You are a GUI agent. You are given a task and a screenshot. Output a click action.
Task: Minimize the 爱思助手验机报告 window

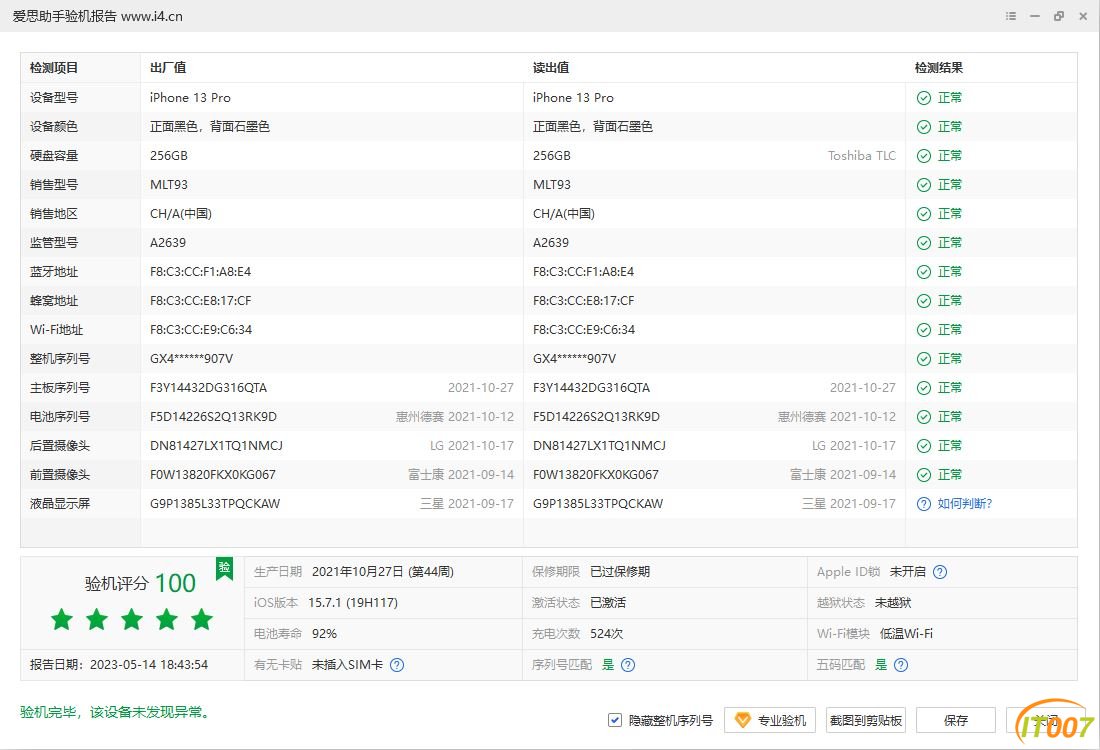pos(1035,15)
